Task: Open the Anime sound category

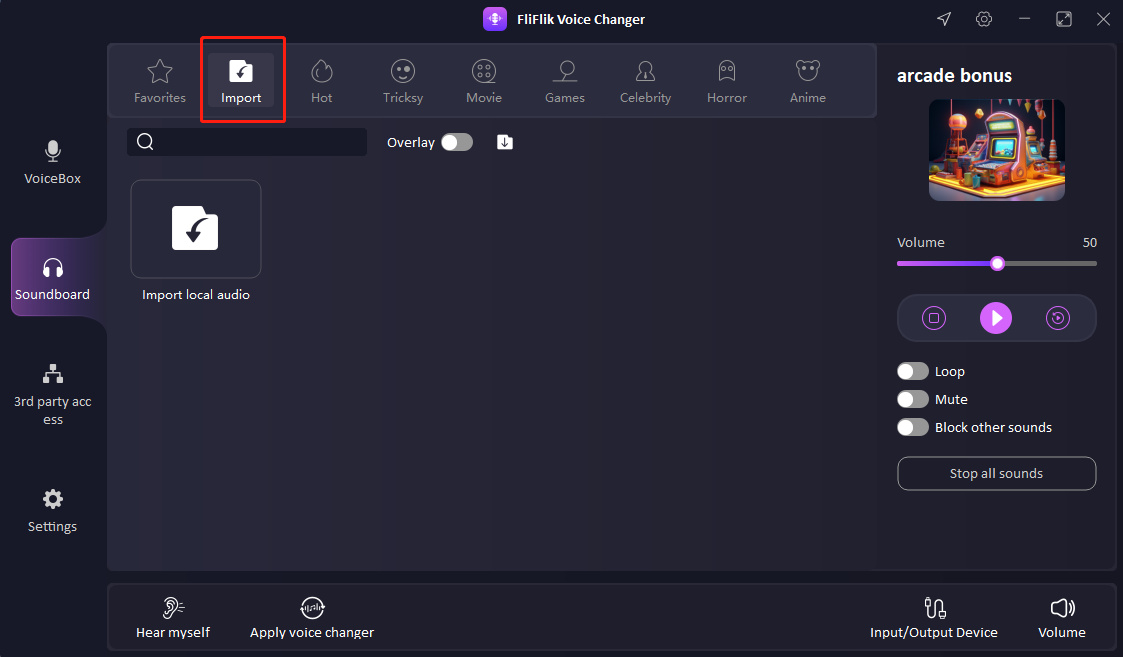Action: click(807, 81)
